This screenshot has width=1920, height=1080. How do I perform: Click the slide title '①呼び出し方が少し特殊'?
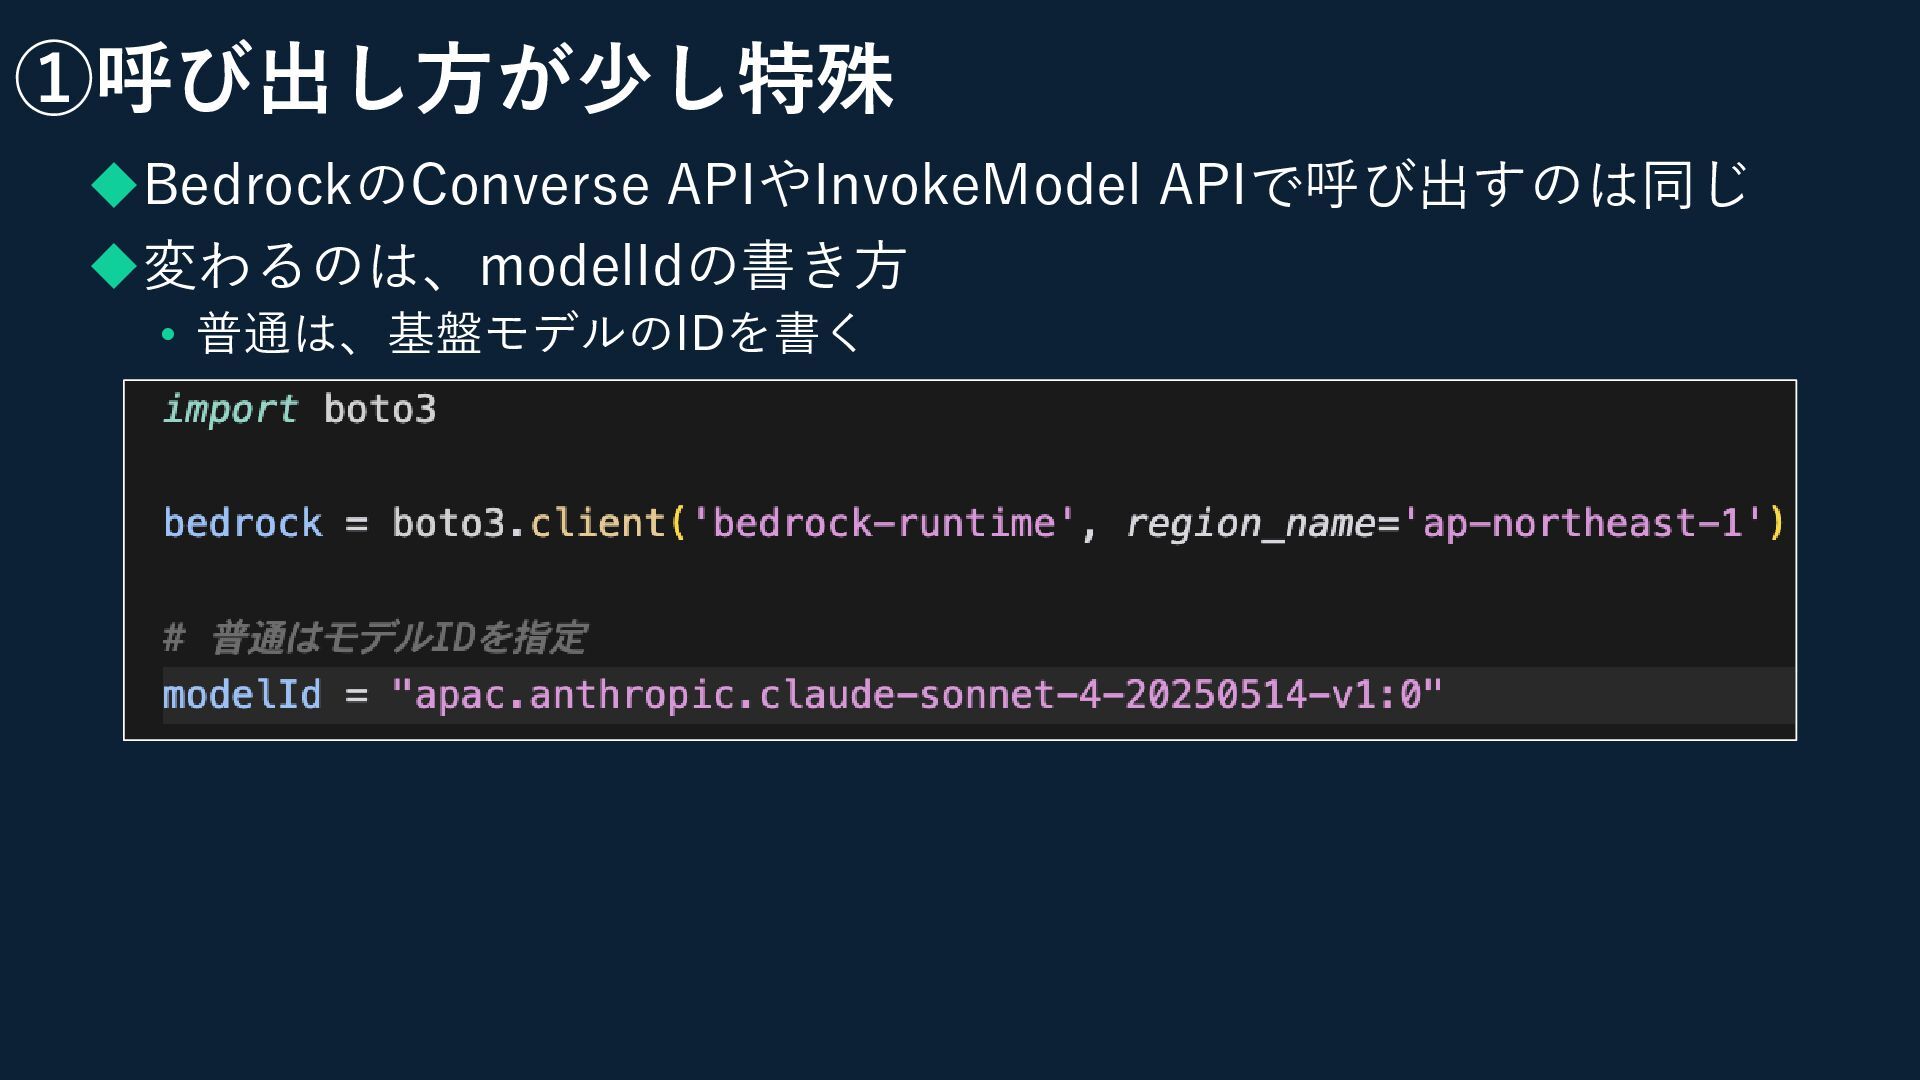[455, 80]
